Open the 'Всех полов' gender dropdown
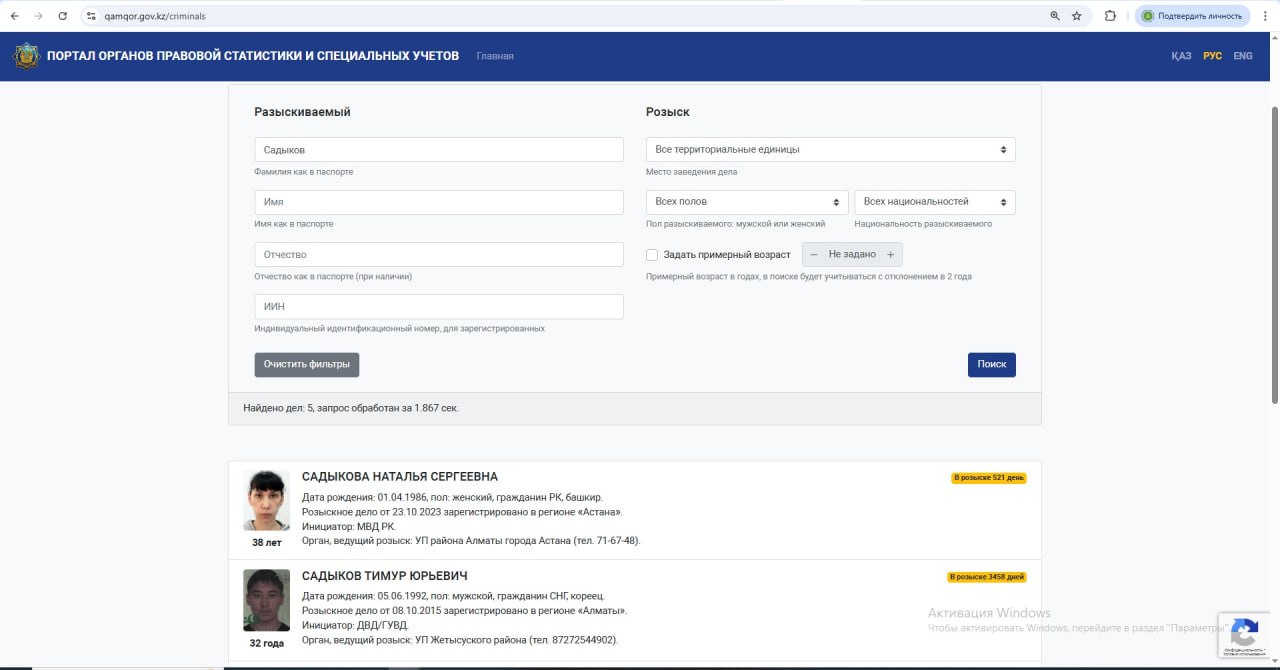The height and width of the screenshot is (670, 1280). [x=747, y=202]
